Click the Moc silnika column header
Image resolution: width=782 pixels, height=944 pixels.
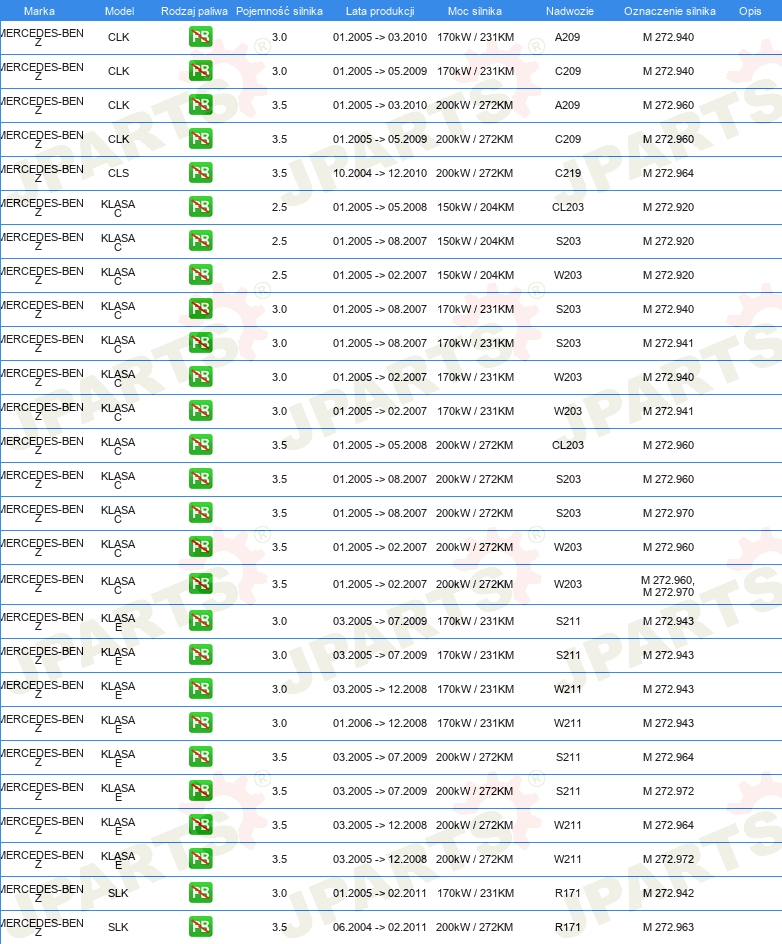coord(474,11)
